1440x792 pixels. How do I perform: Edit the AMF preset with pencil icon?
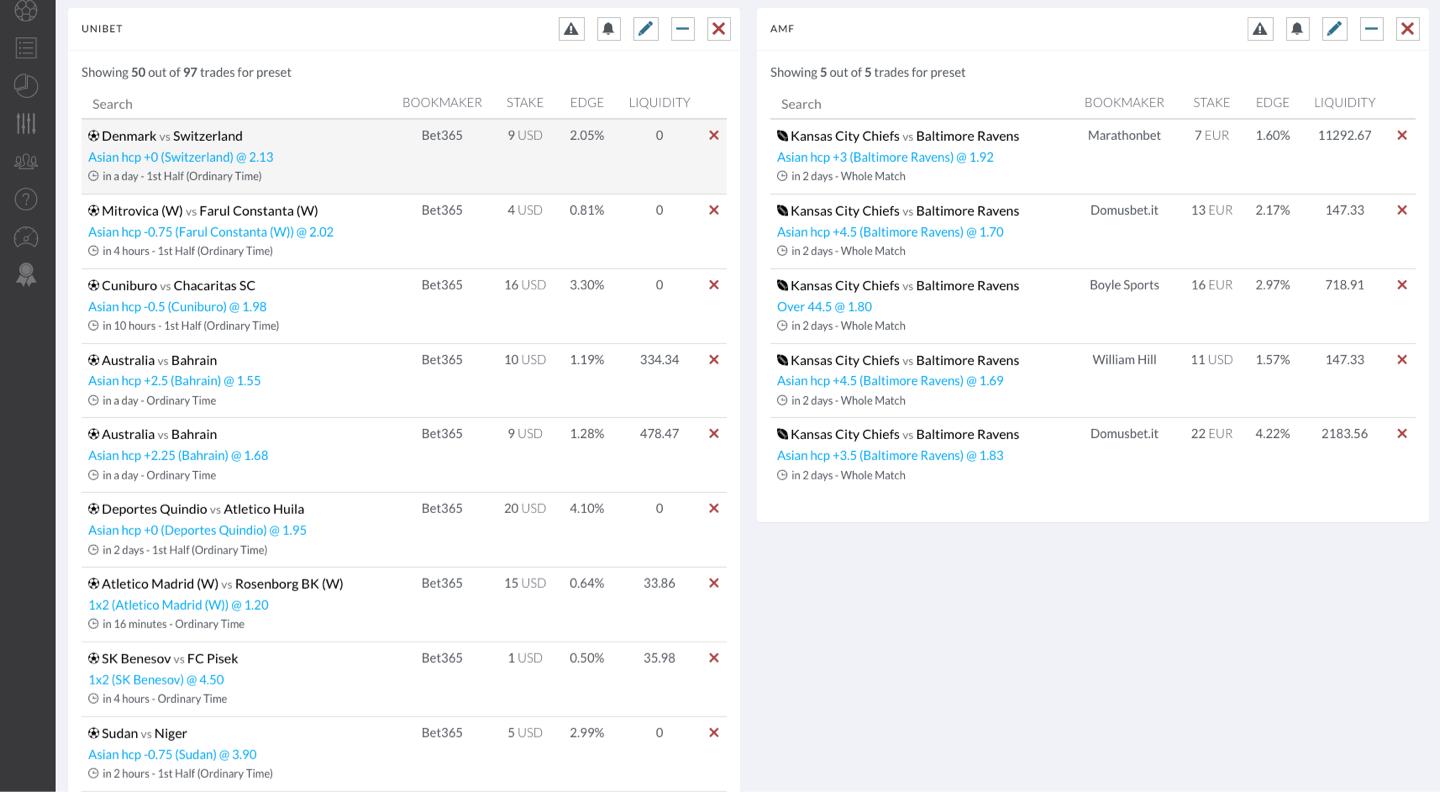pos(1335,29)
